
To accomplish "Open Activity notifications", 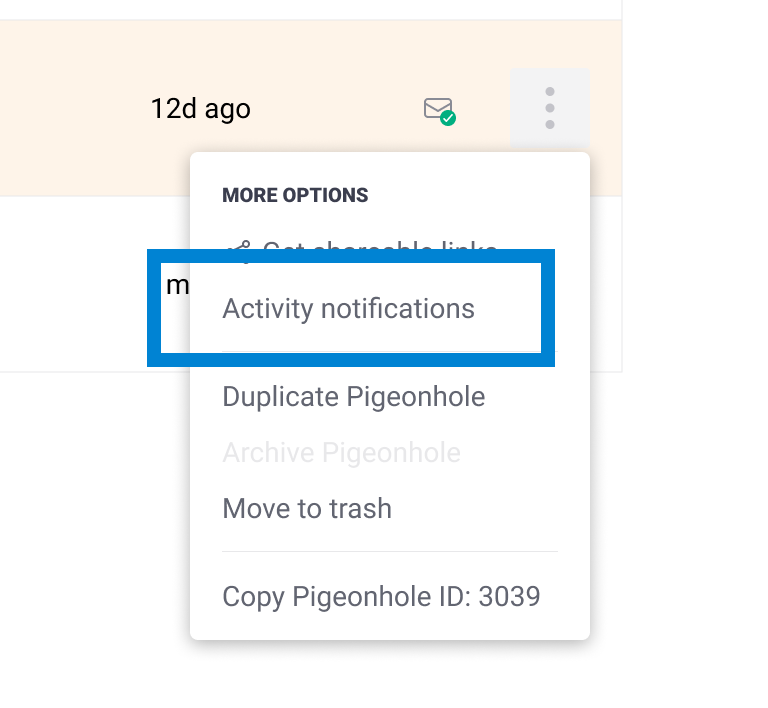I will 348,308.
